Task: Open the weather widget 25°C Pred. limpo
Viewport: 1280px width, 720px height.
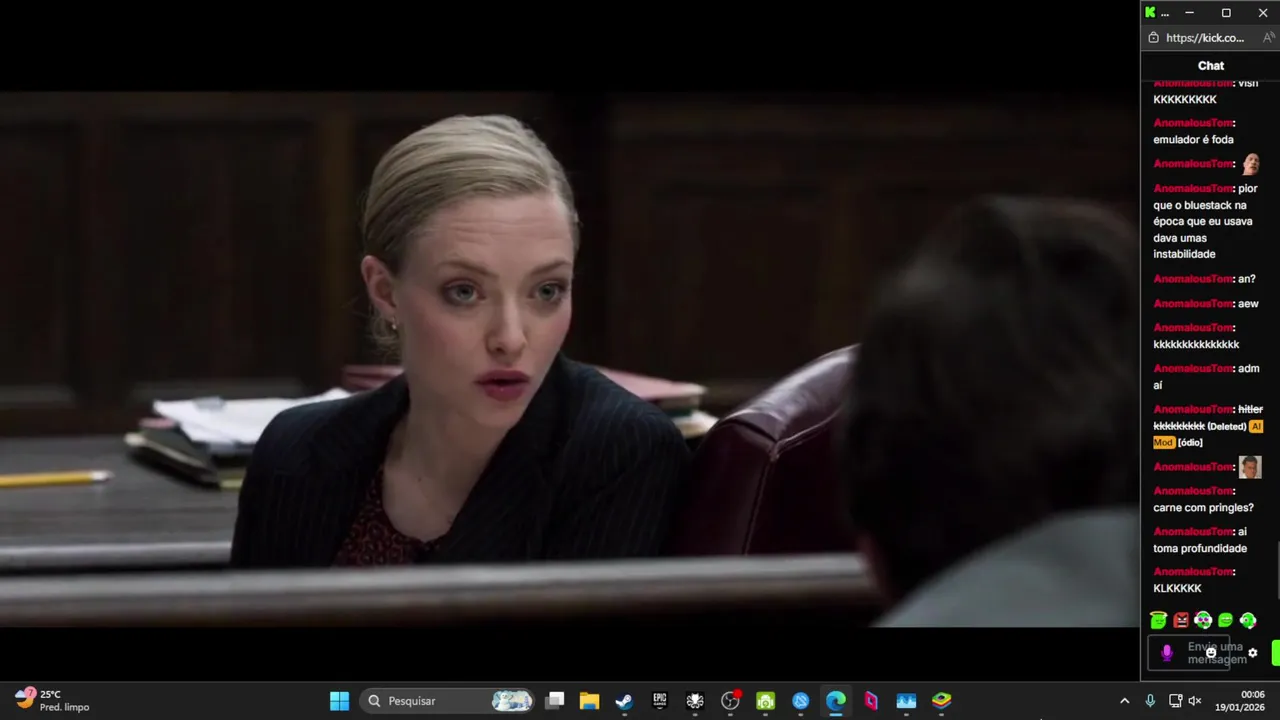Action: pyautogui.click(x=52, y=701)
